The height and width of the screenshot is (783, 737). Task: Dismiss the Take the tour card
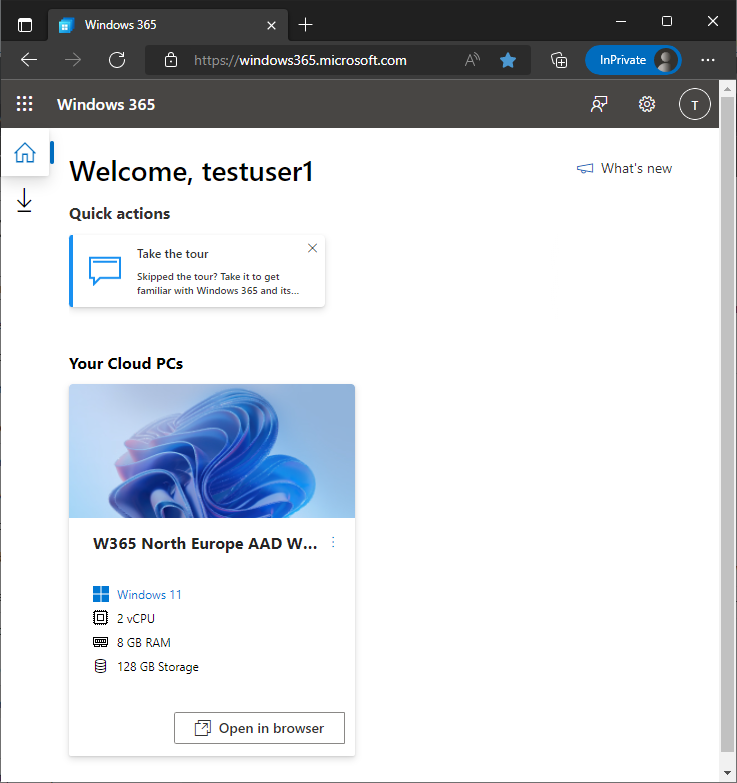click(313, 248)
